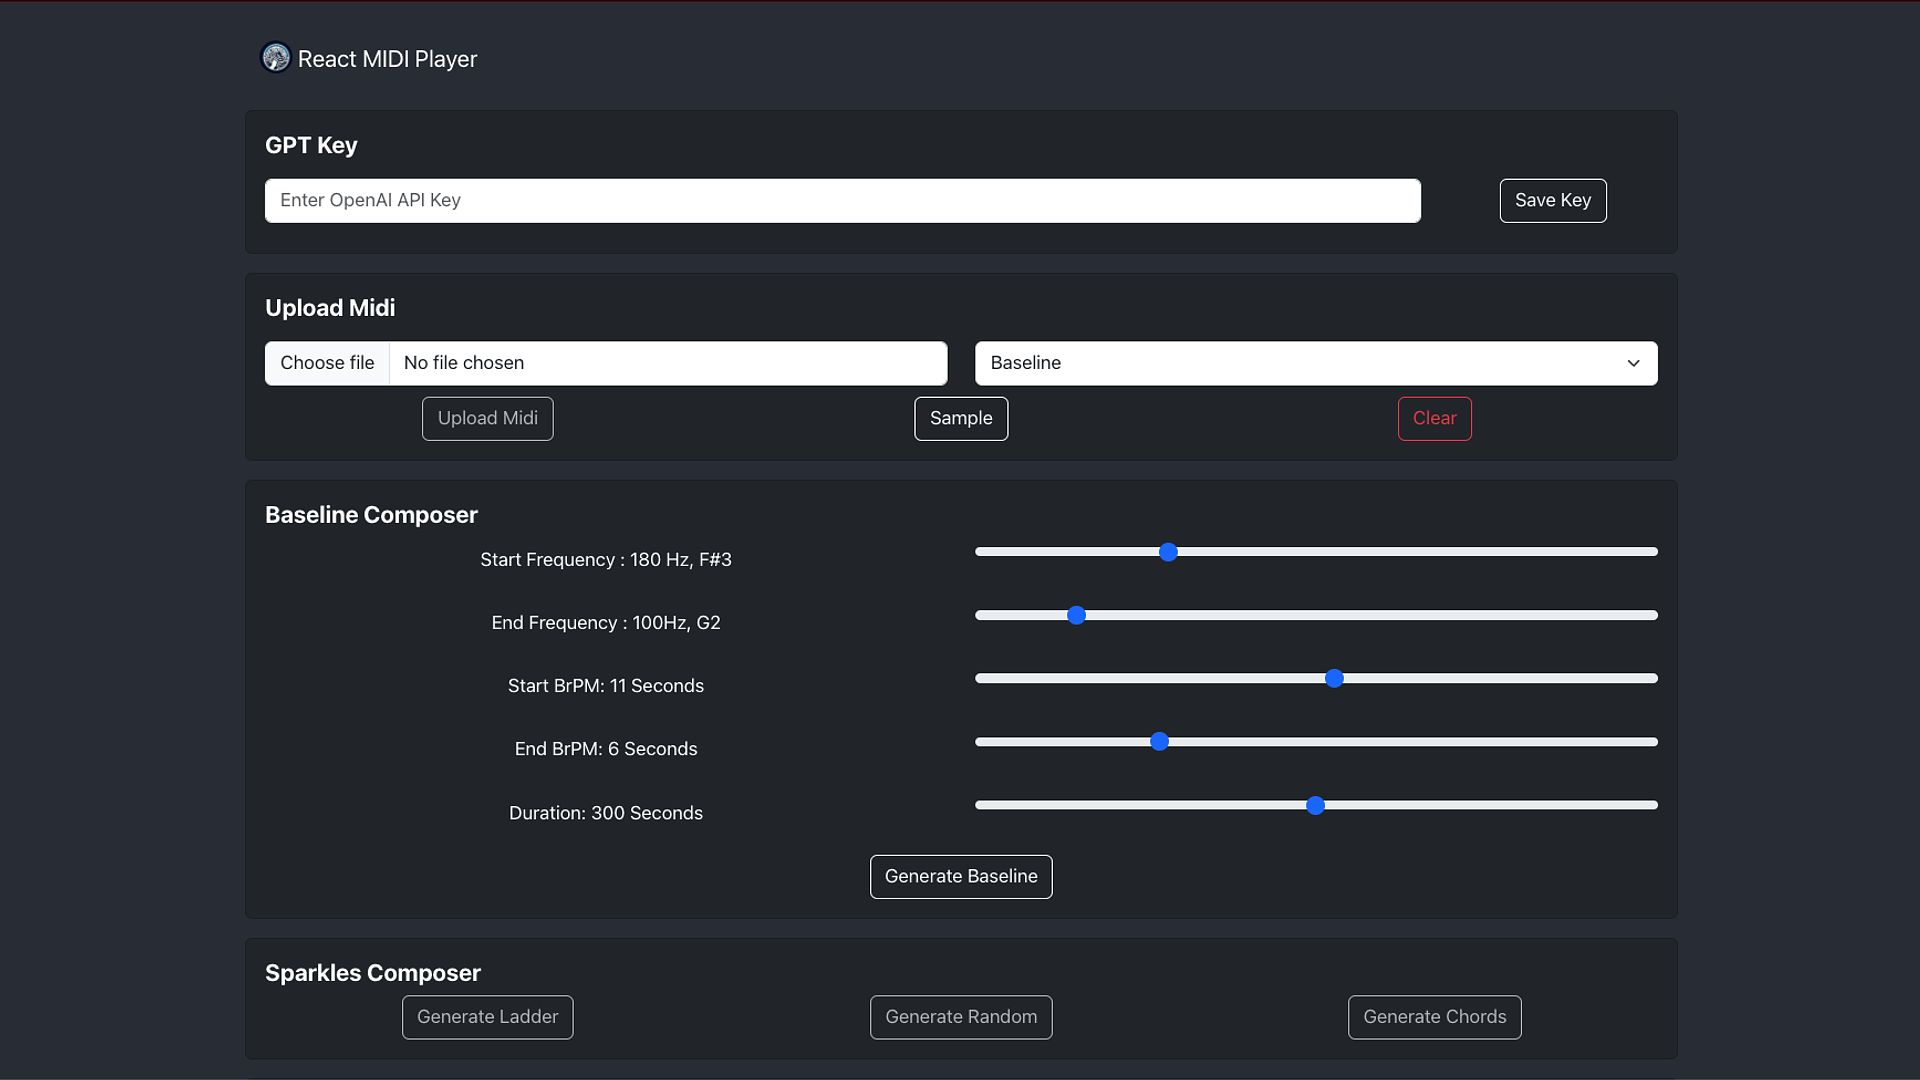Save the GPT key with Save Key
The image size is (1920, 1080).
pos(1552,200)
